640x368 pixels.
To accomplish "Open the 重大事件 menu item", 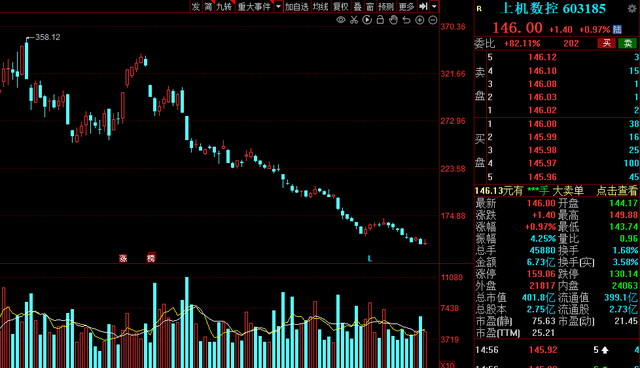I will tap(254, 6).
